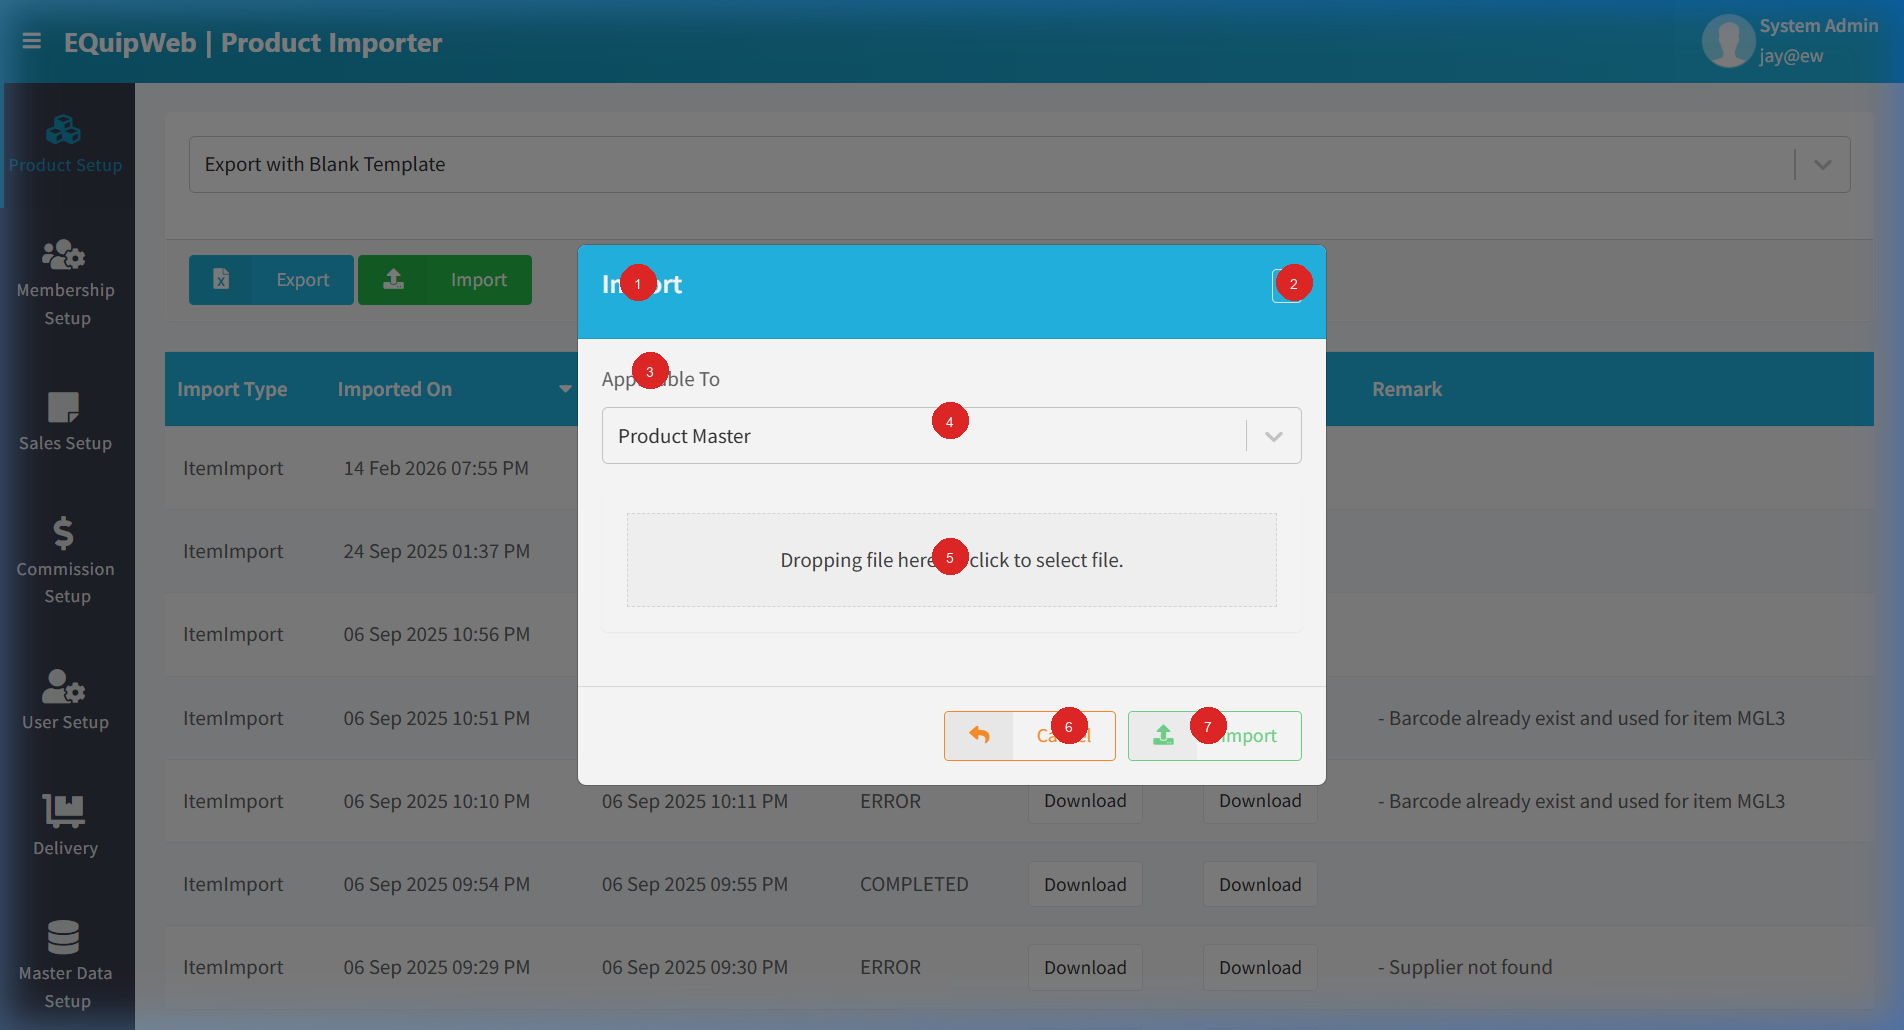Select the 06 Sep 2025 10:51 PM cell
The image size is (1904, 1030).
coord(436,718)
